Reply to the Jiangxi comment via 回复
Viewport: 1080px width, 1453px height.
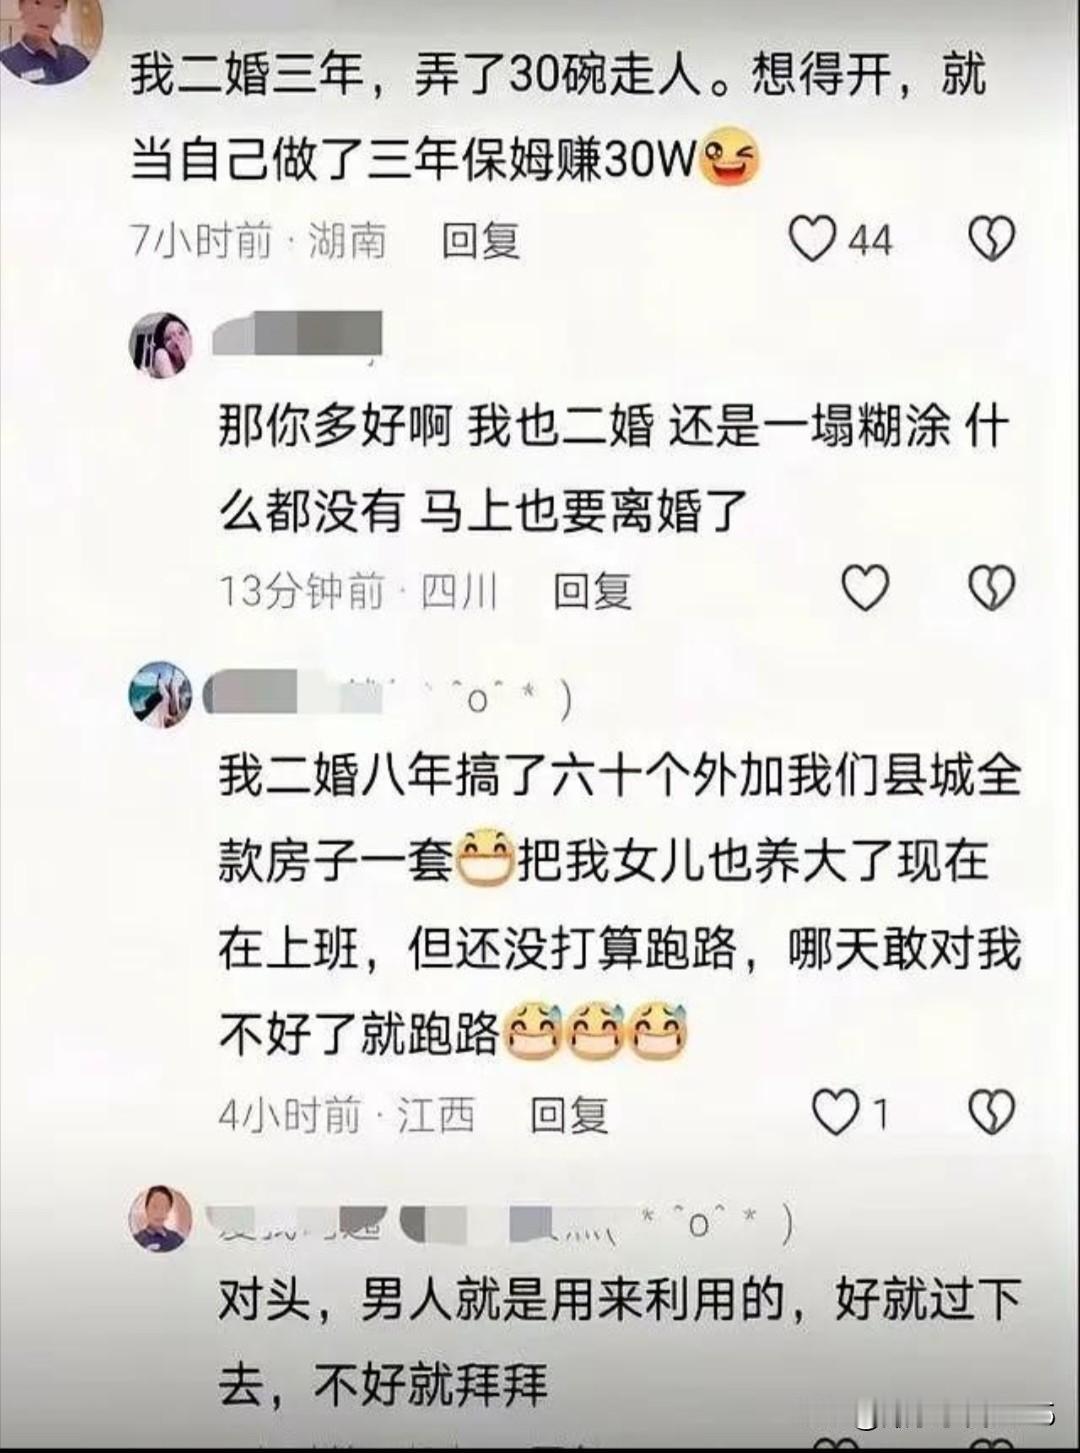[569, 1114]
